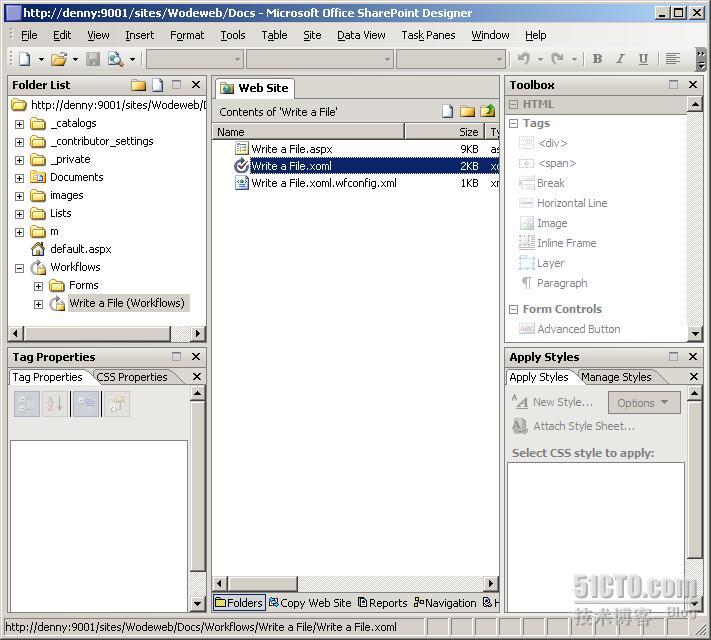The width and height of the screenshot is (711, 640).
Task: Open the Navigation view
Action: click(445, 603)
